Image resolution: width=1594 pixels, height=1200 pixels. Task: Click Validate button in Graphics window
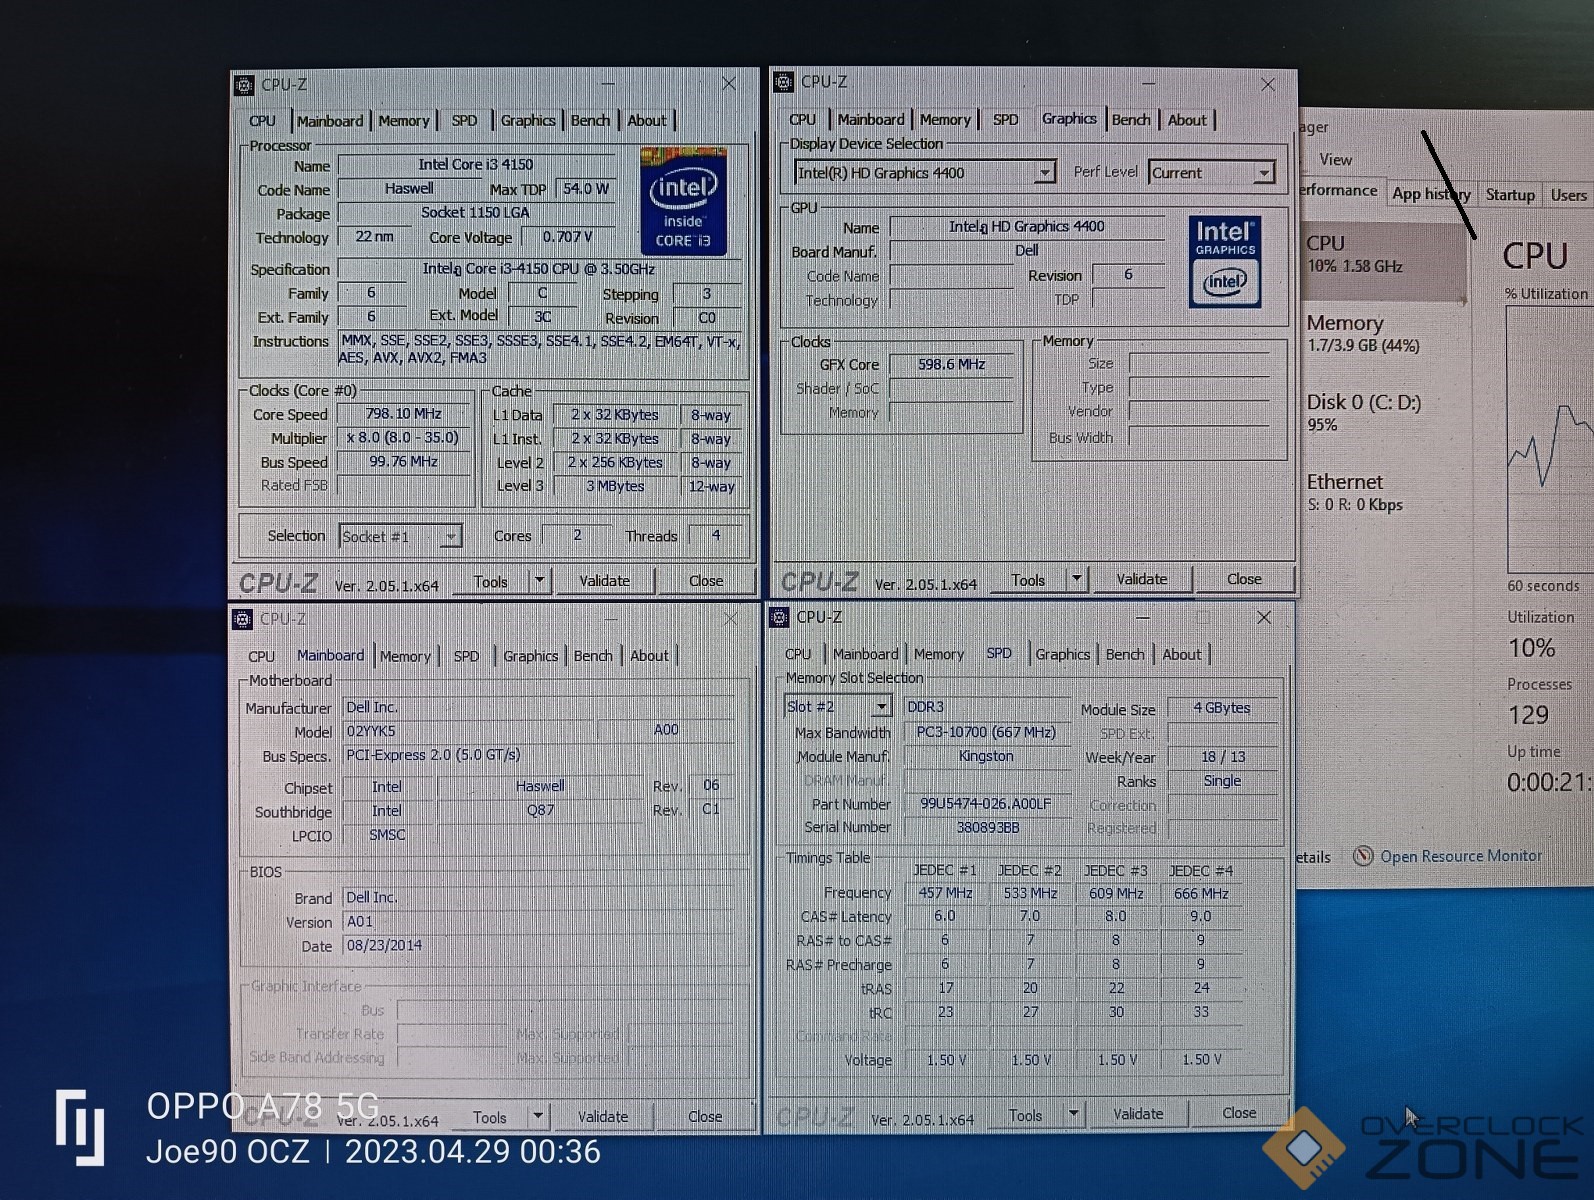click(x=1141, y=578)
